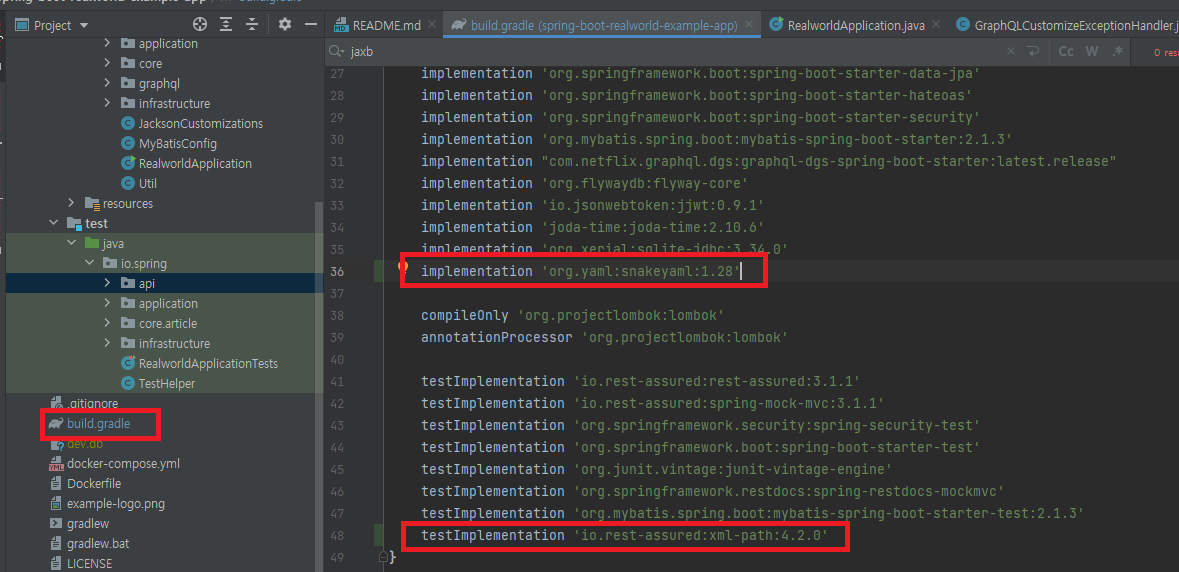Expand the core.article test package
The height and width of the screenshot is (572, 1179).
pos(107,323)
